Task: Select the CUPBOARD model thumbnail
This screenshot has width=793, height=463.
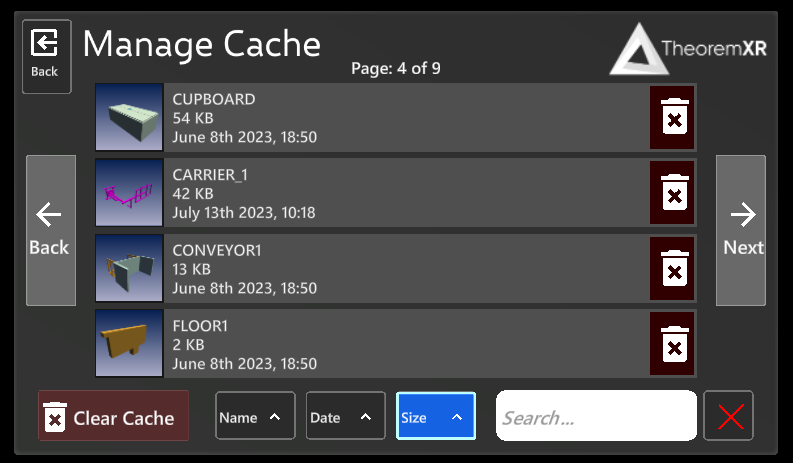Action: [129, 117]
